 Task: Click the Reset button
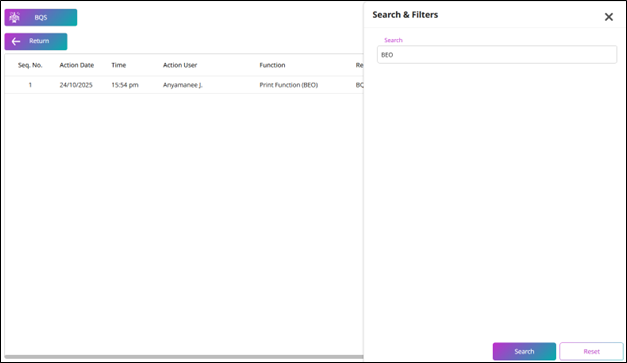591,351
